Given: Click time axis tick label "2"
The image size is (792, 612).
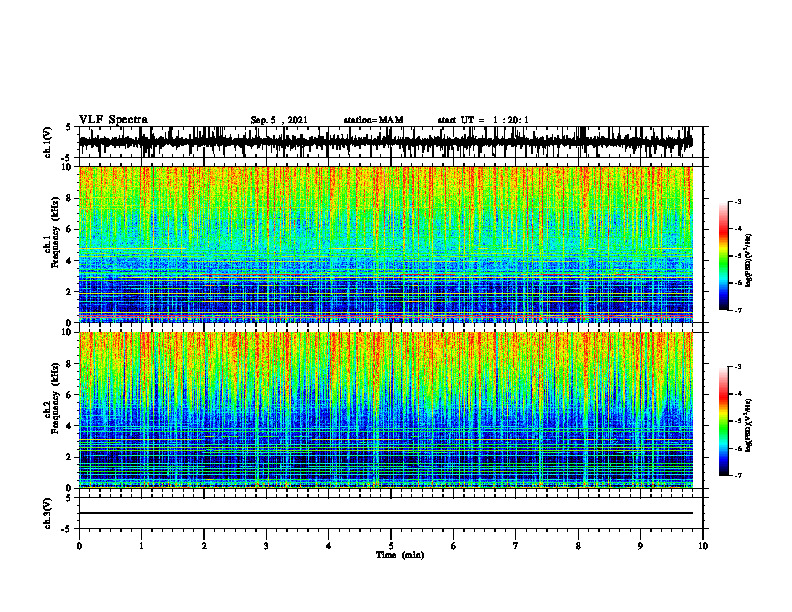Looking at the screenshot, I should (204, 546).
